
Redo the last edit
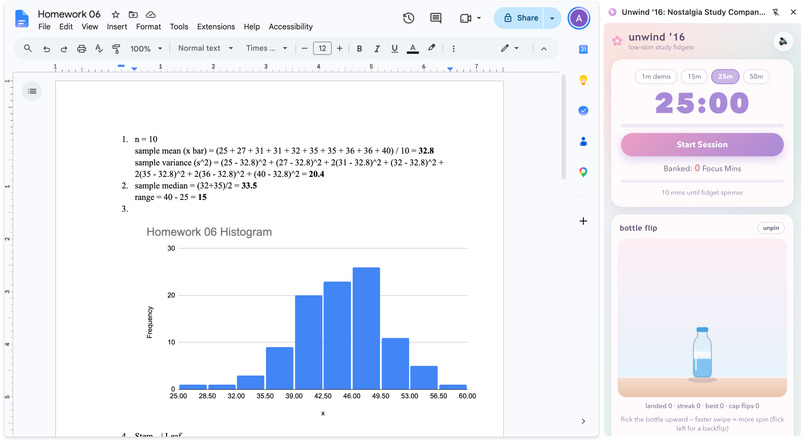tap(64, 49)
